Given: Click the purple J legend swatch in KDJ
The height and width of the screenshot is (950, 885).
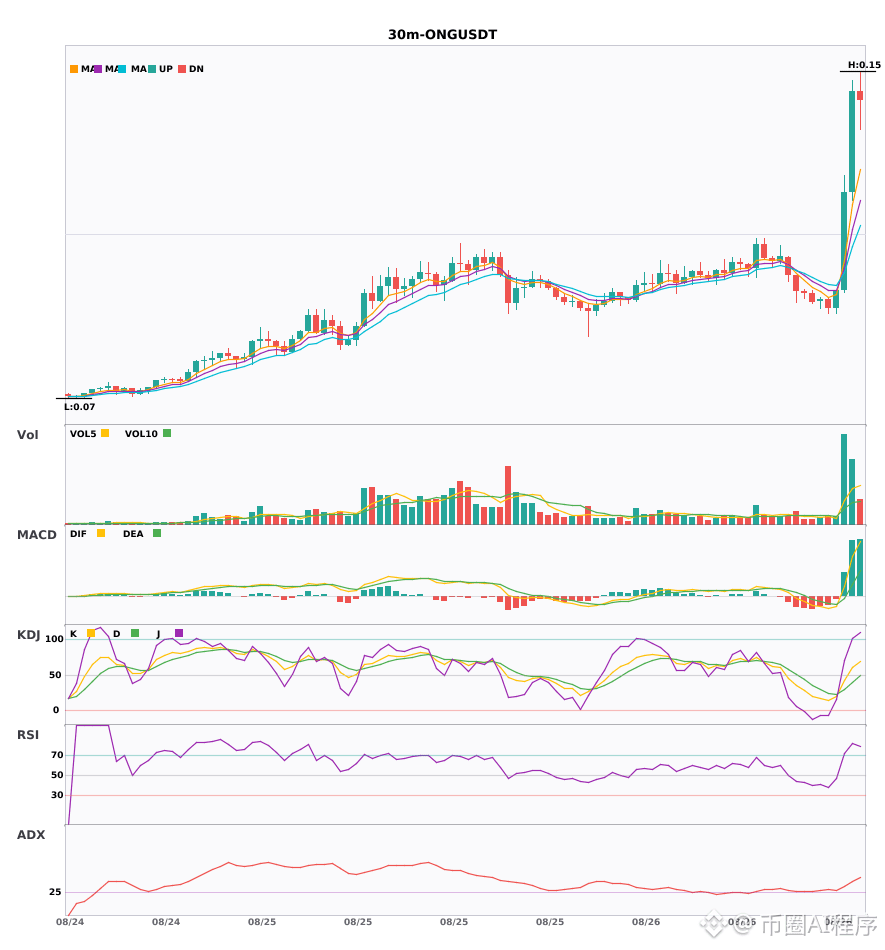Looking at the screenshot, I should pos(179,633).
